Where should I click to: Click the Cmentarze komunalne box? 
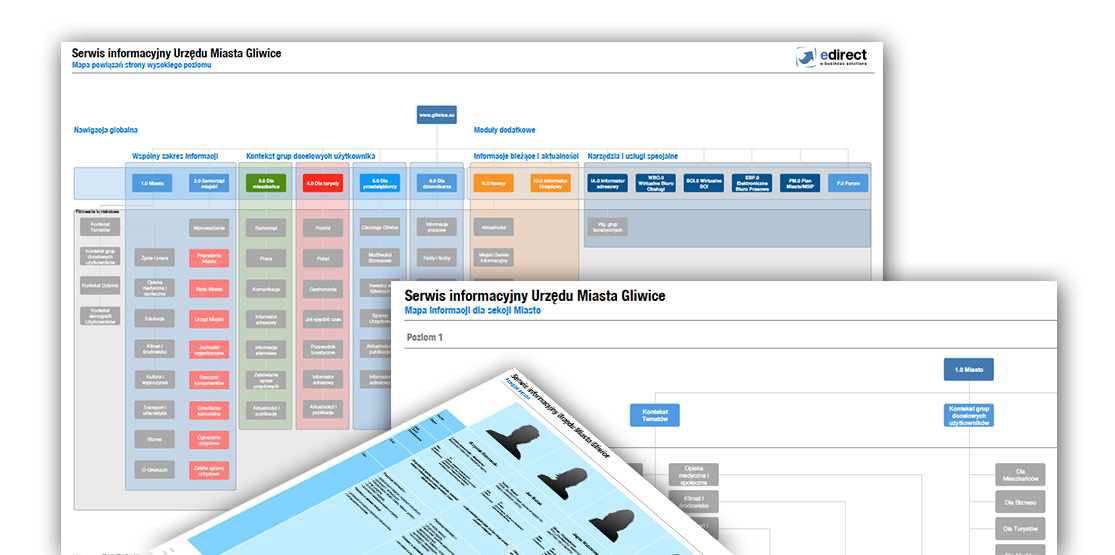click(x=209, y=410)
